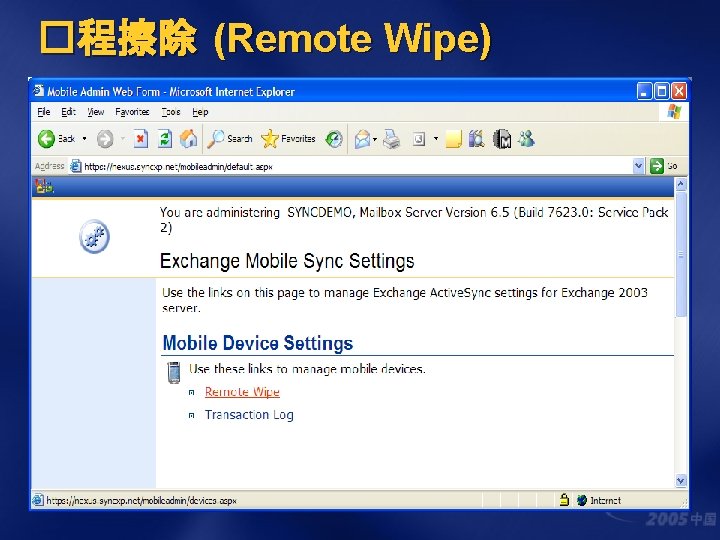Viewport: 720px width, 540px height.
Task: Click the page icon in address bar
Action: tap(76, 166)
